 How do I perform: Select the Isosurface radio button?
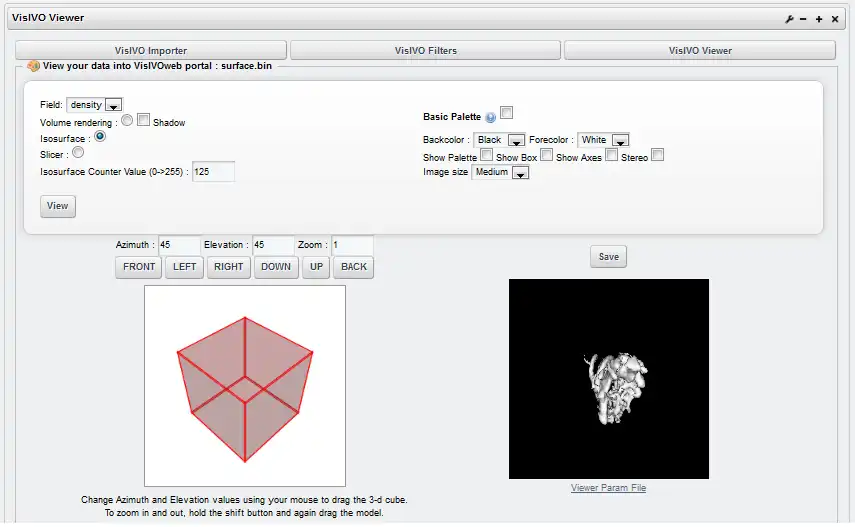point(100,136)
